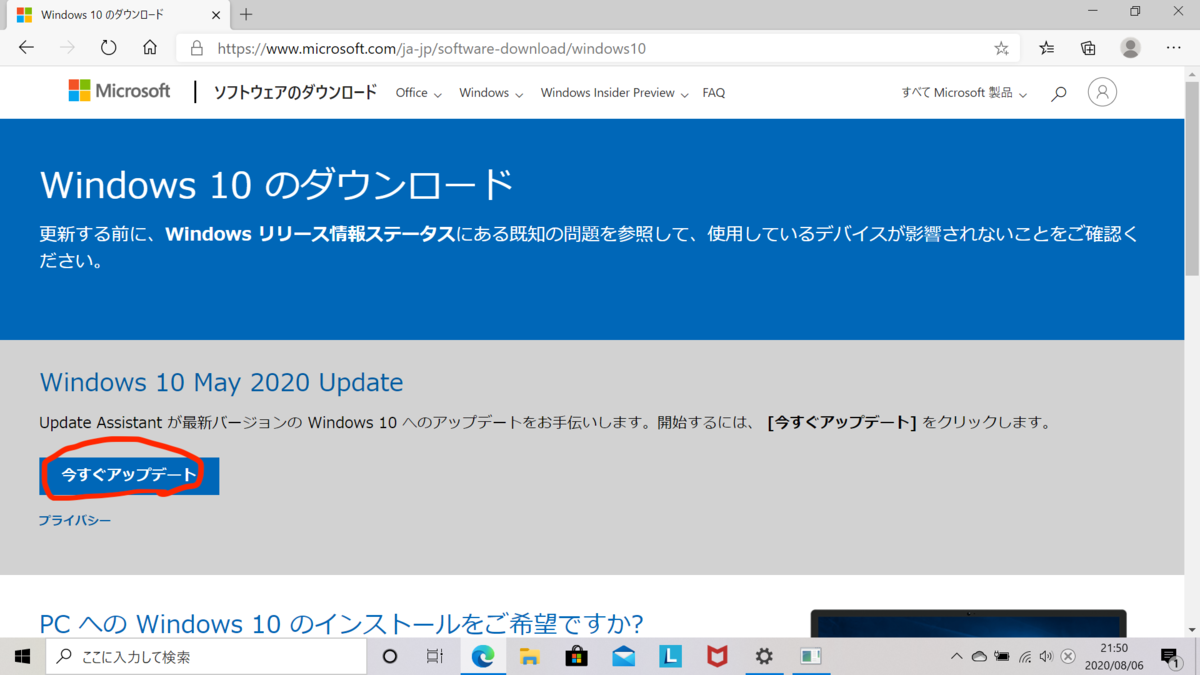
Task: Open McAfee from the taskbar
Action: pyautogui.click(x=717, y=657)
